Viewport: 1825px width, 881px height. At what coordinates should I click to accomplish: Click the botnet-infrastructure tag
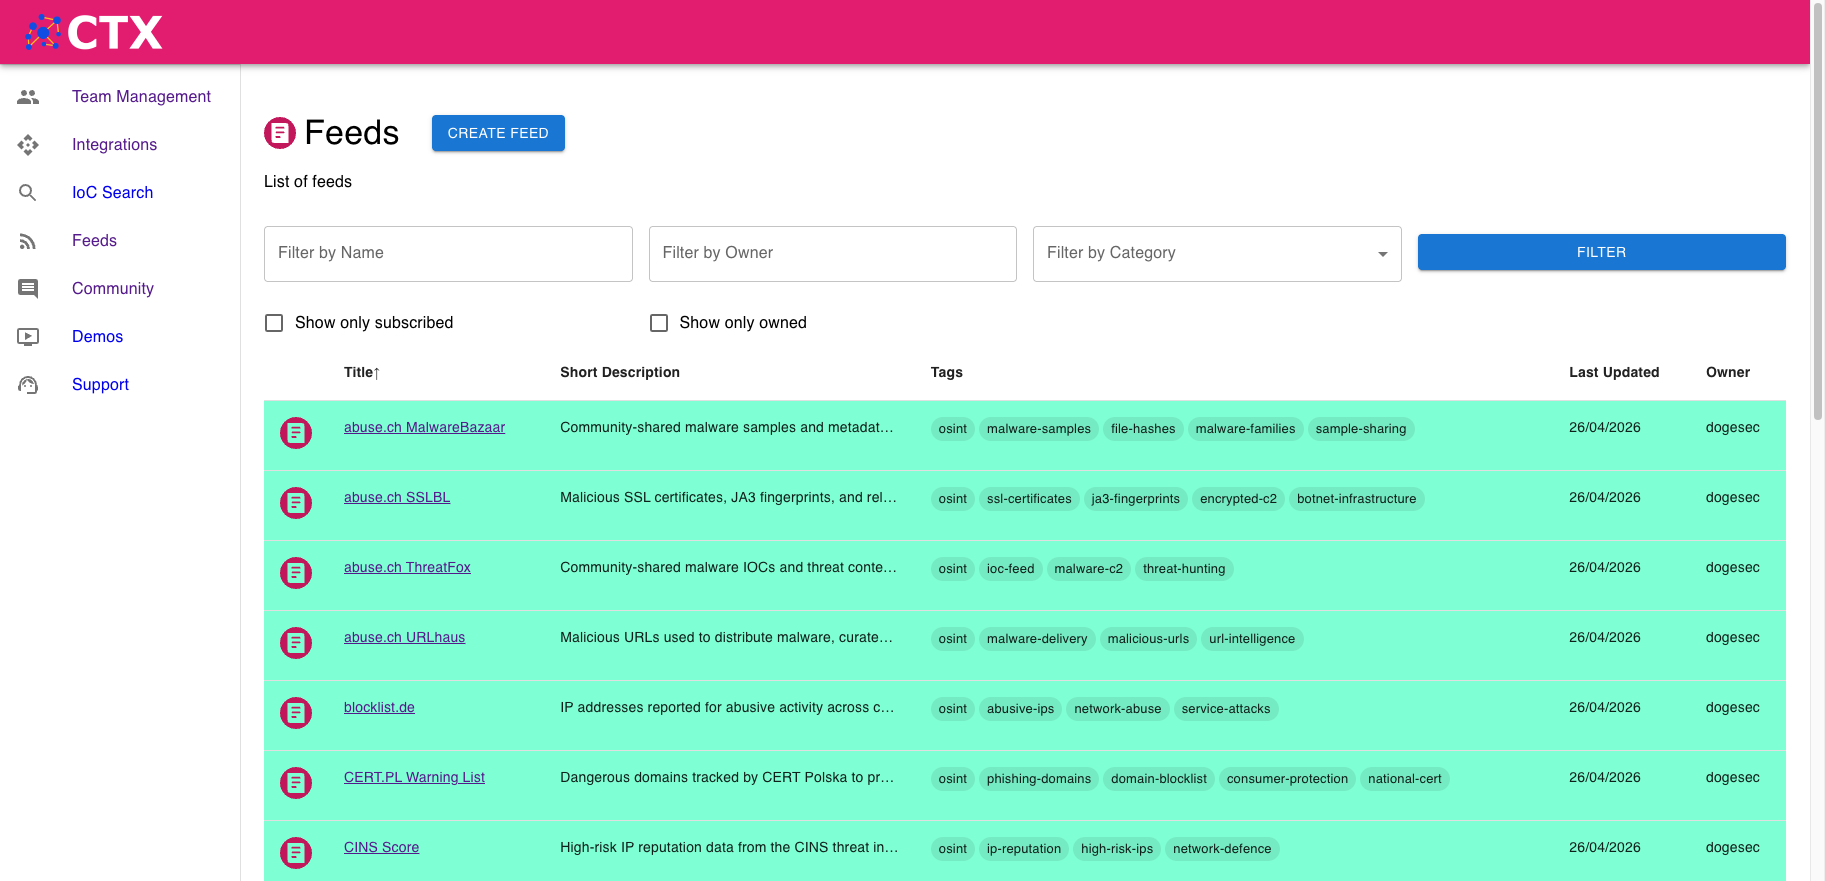[1356, 499]
